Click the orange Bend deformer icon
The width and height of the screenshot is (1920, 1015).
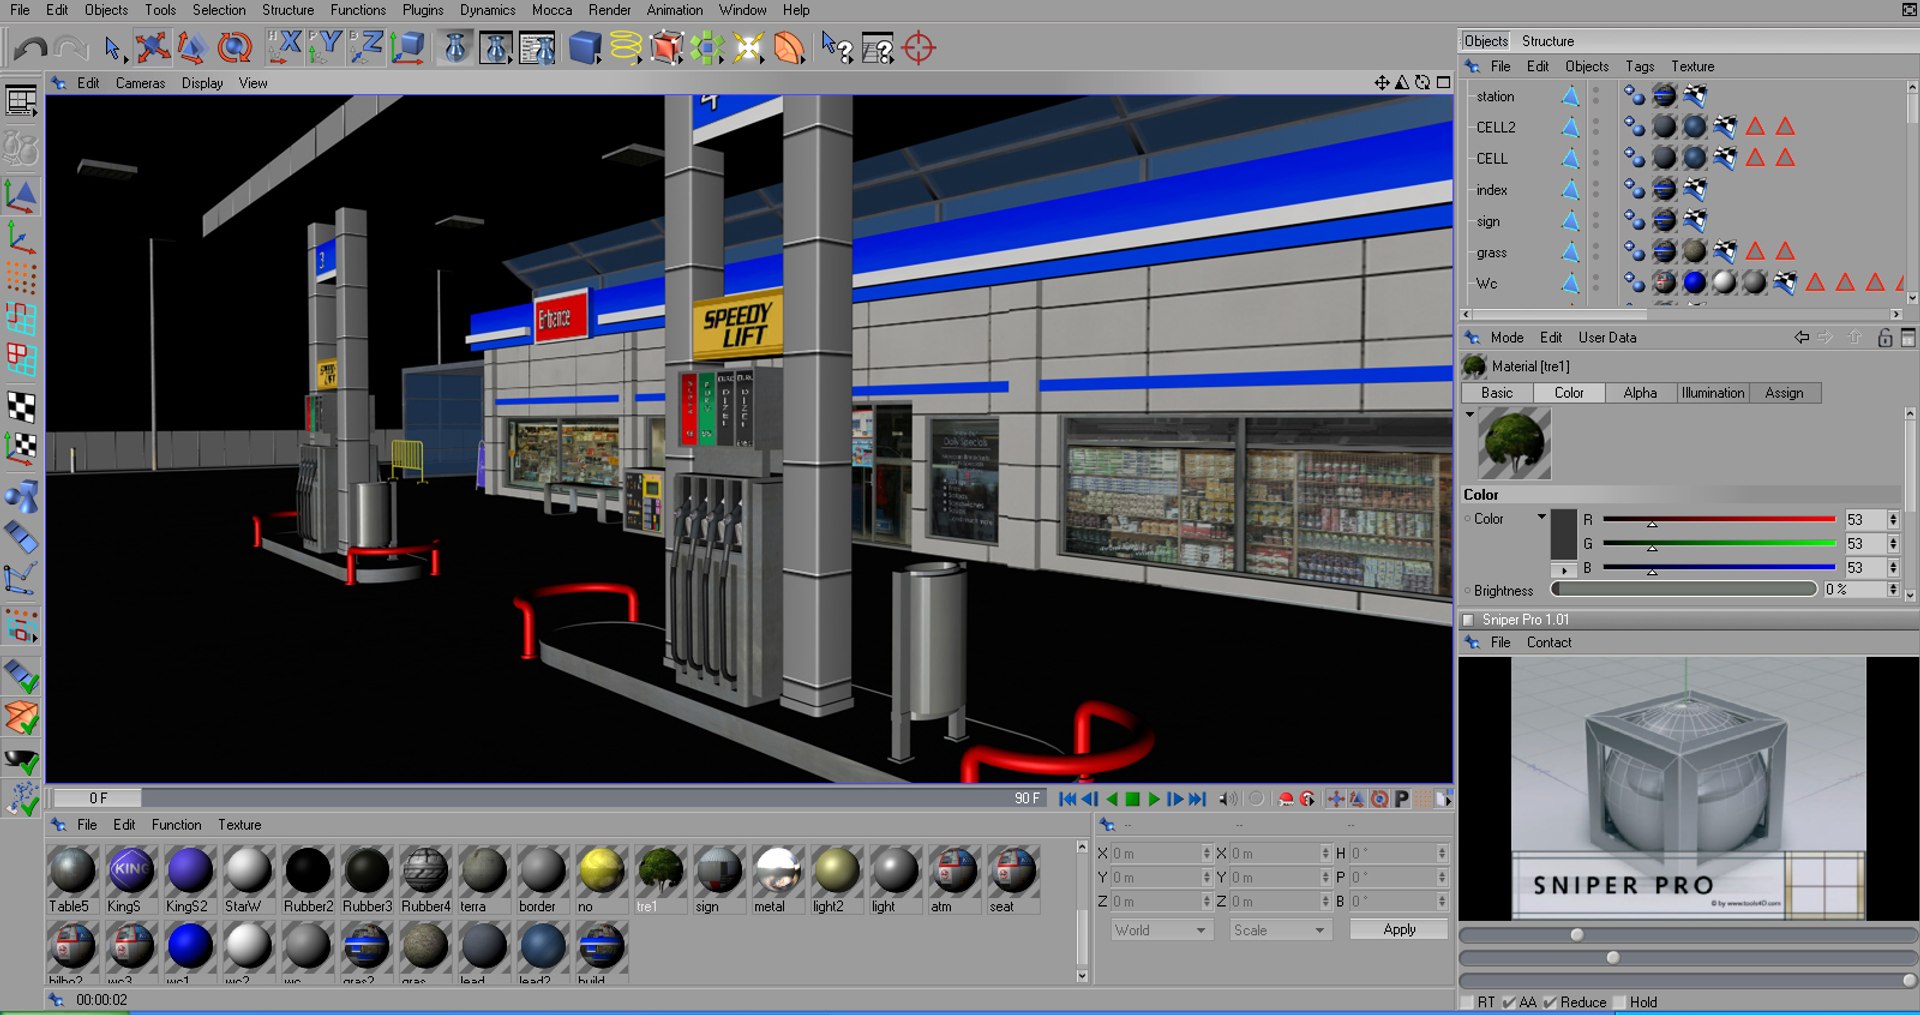(x=789, y=47)
